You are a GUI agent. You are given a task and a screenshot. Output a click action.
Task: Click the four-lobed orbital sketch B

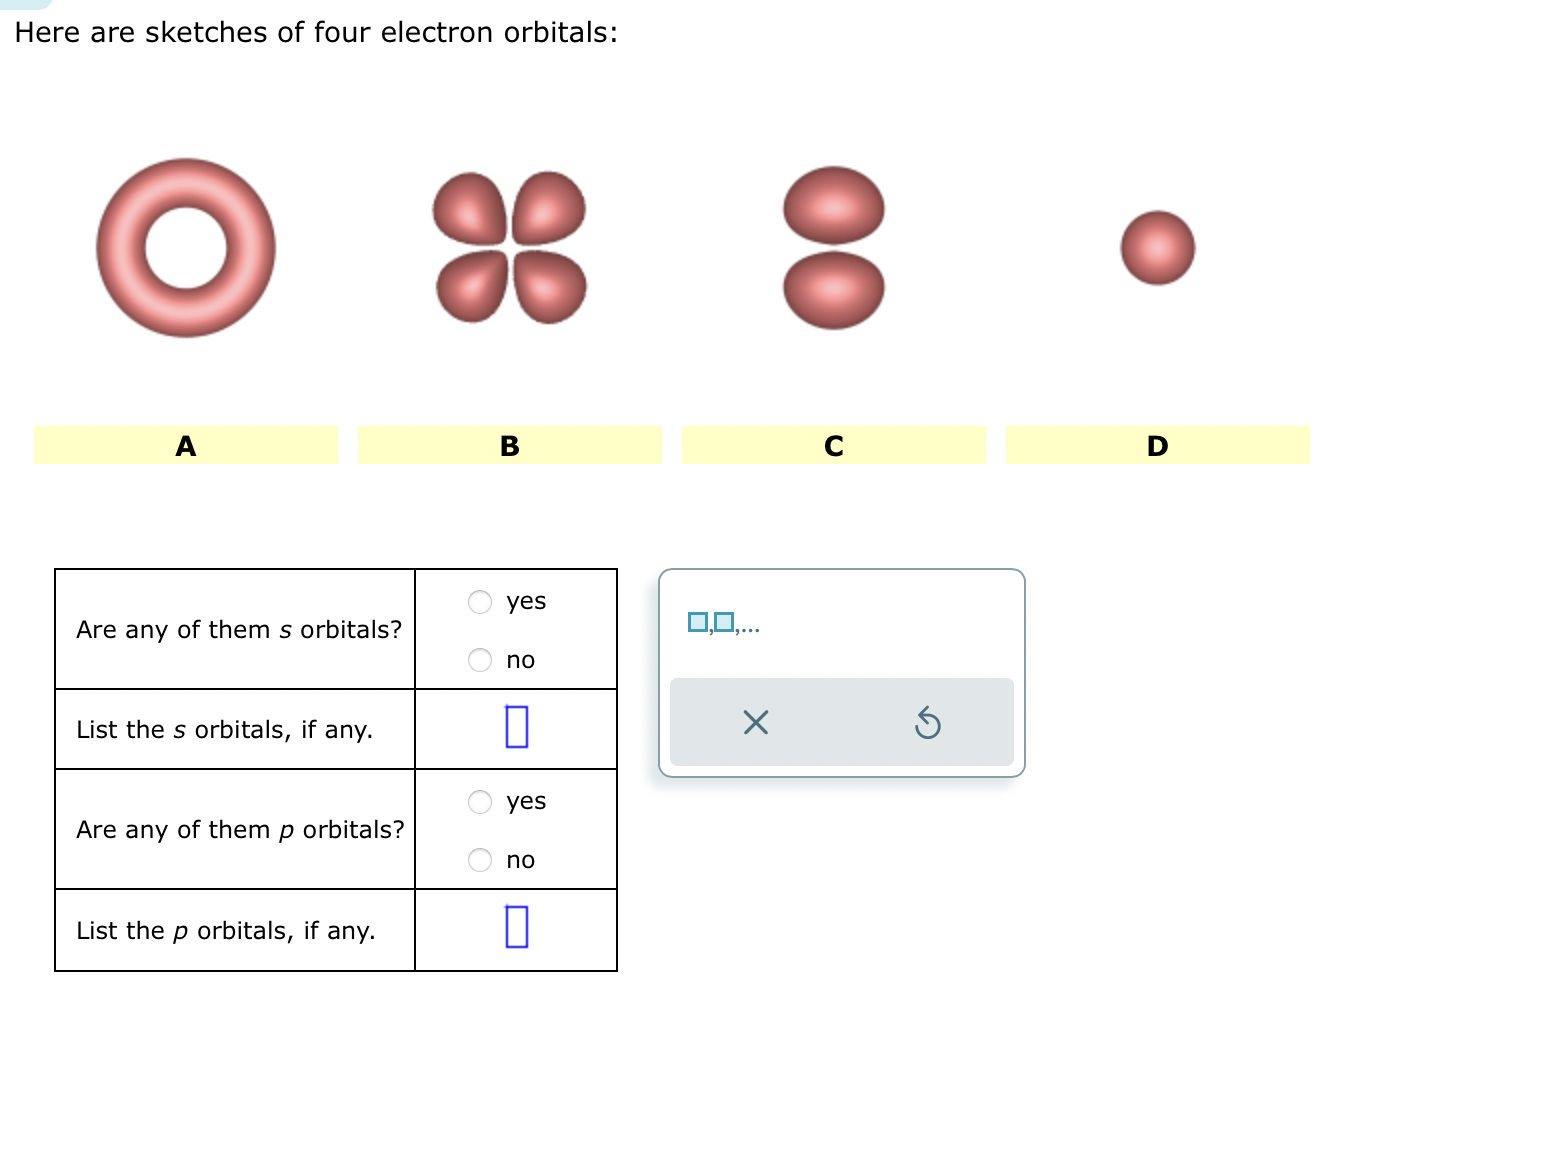pos(508,250)
